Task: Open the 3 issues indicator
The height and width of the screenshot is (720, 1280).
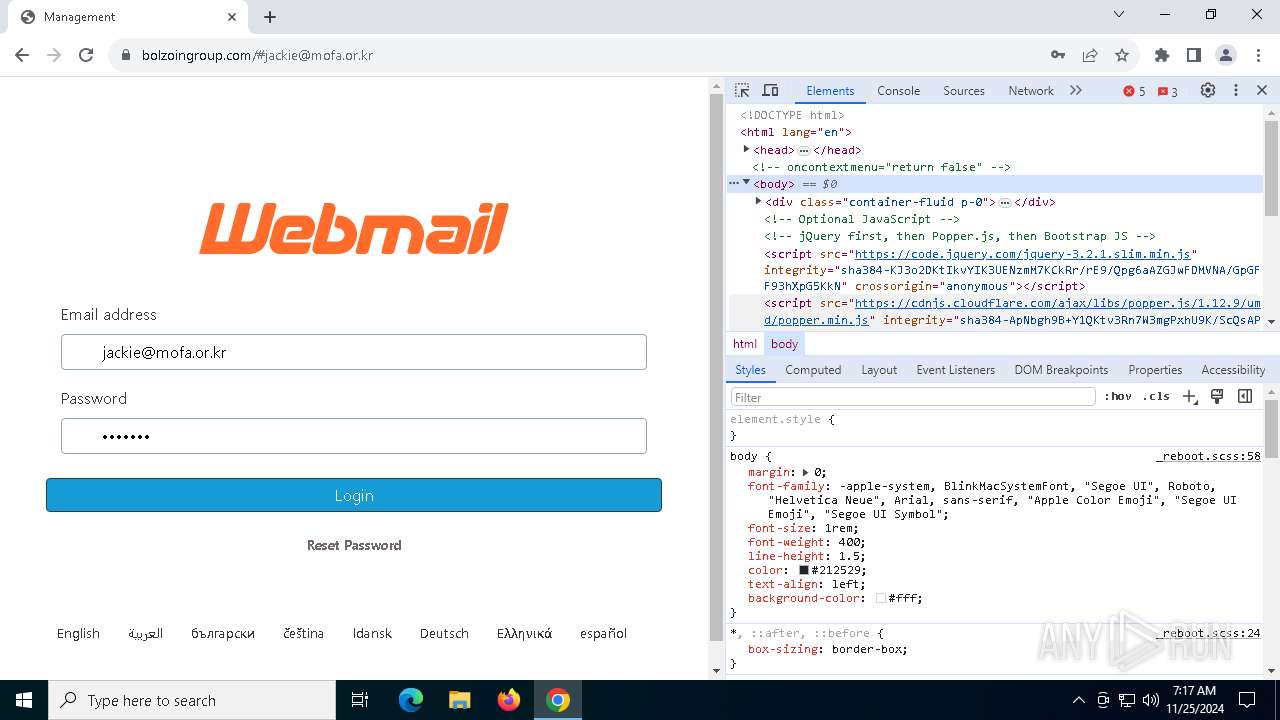Action: (1168, 91)
